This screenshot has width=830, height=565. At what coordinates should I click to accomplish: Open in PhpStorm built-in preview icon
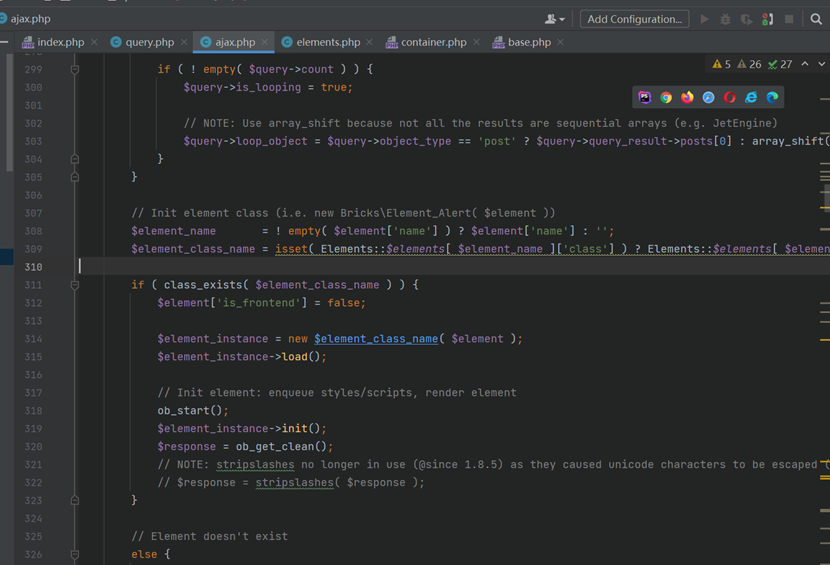tap(644, 97)
